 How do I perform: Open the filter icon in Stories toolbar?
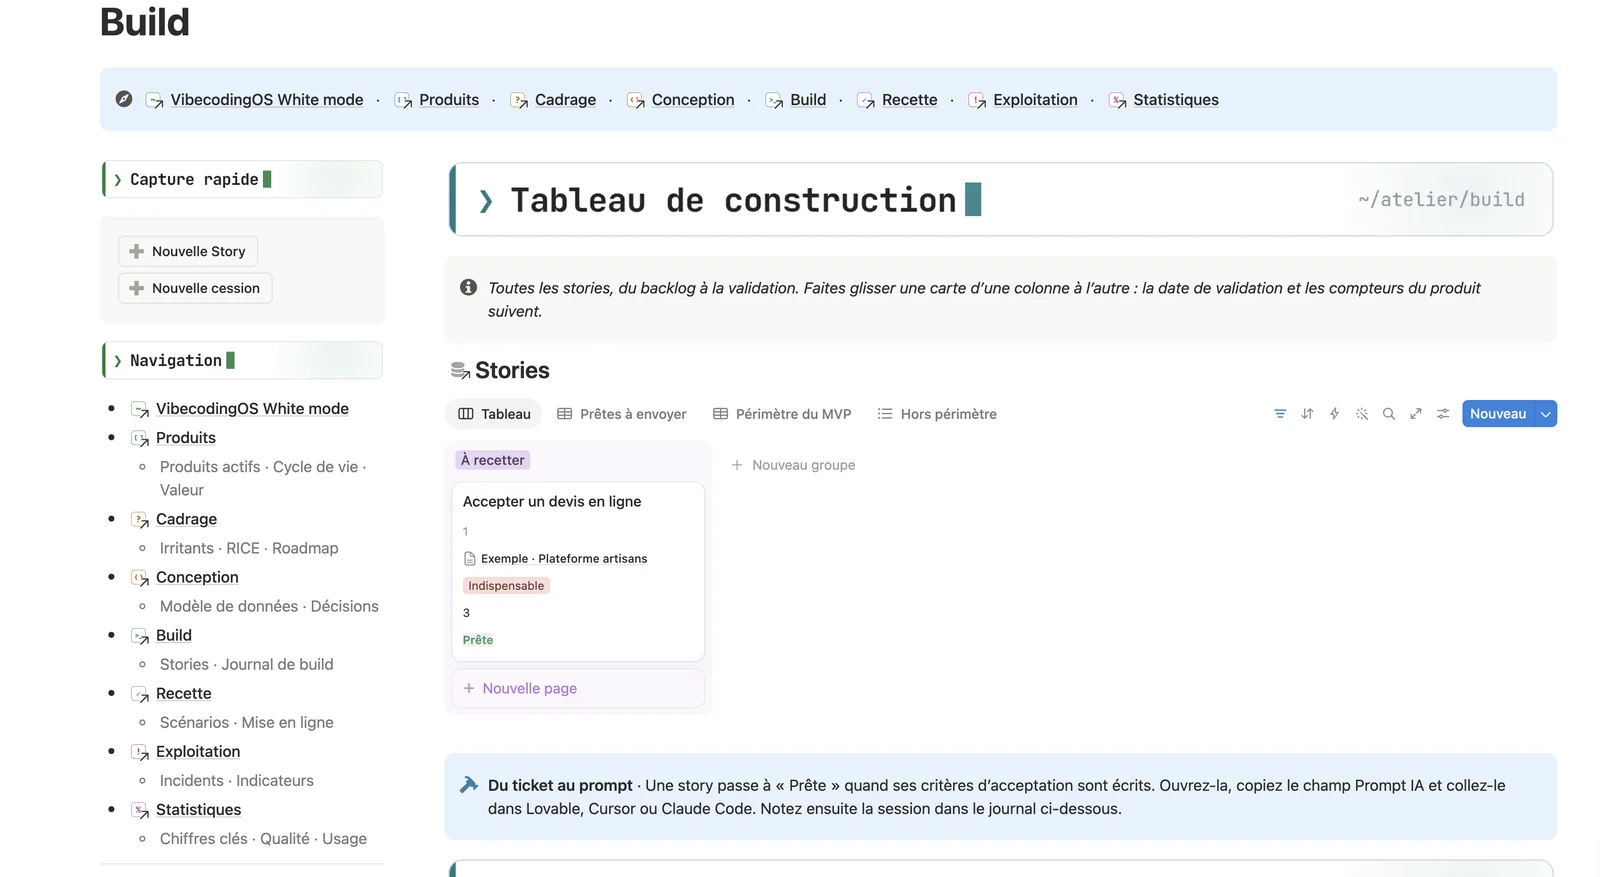[x=1280, y=414]
